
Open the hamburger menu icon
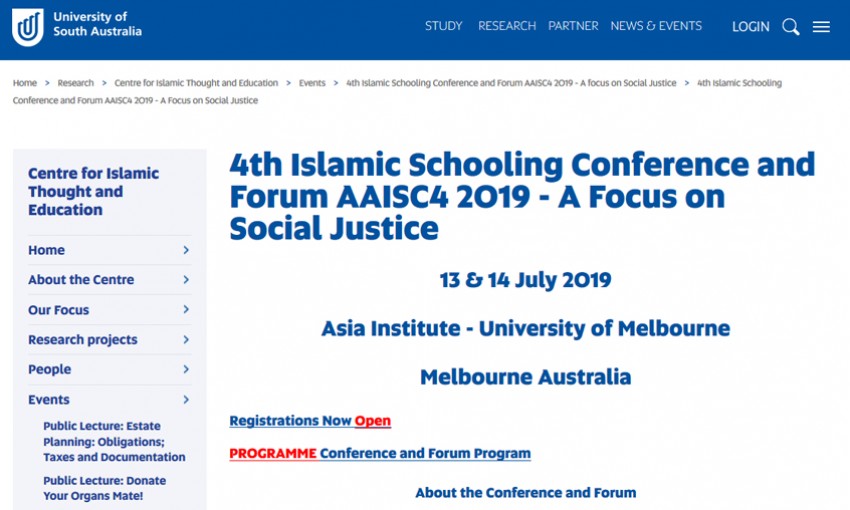[x=821, y=27]
